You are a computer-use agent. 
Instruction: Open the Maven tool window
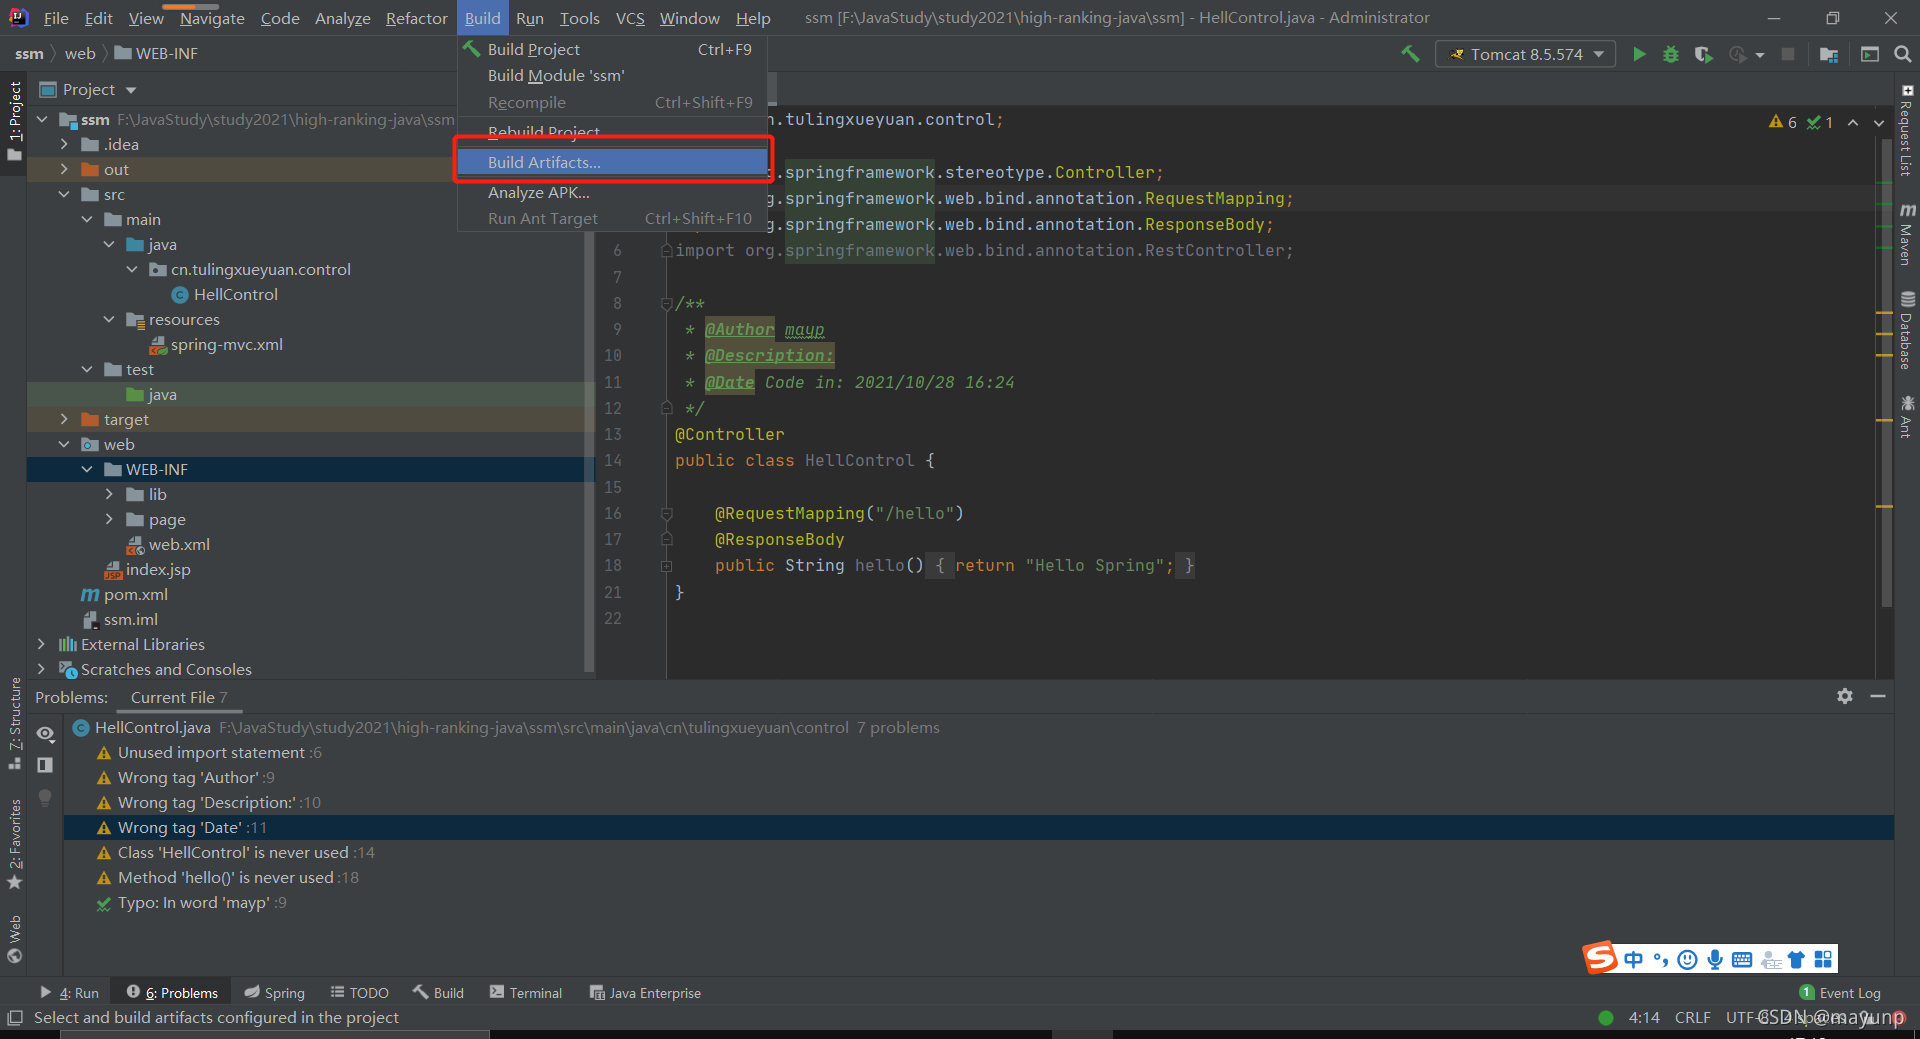(x=1907, y=234)
